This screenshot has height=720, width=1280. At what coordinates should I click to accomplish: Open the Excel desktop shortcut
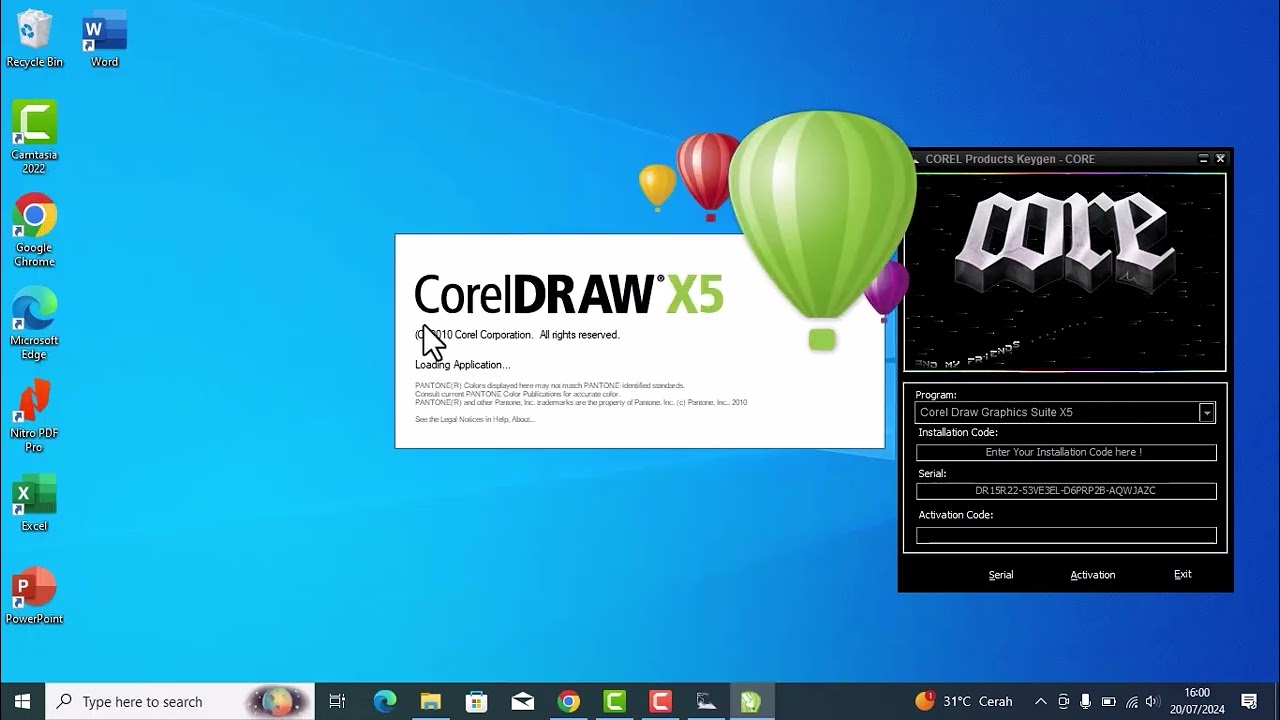click(34, 502)
